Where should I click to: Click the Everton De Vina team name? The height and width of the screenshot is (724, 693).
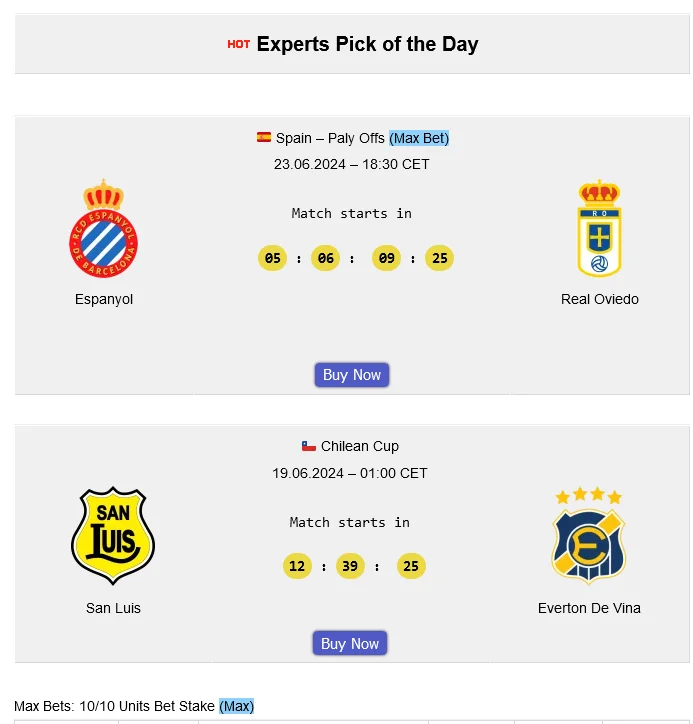coord(589,608)
